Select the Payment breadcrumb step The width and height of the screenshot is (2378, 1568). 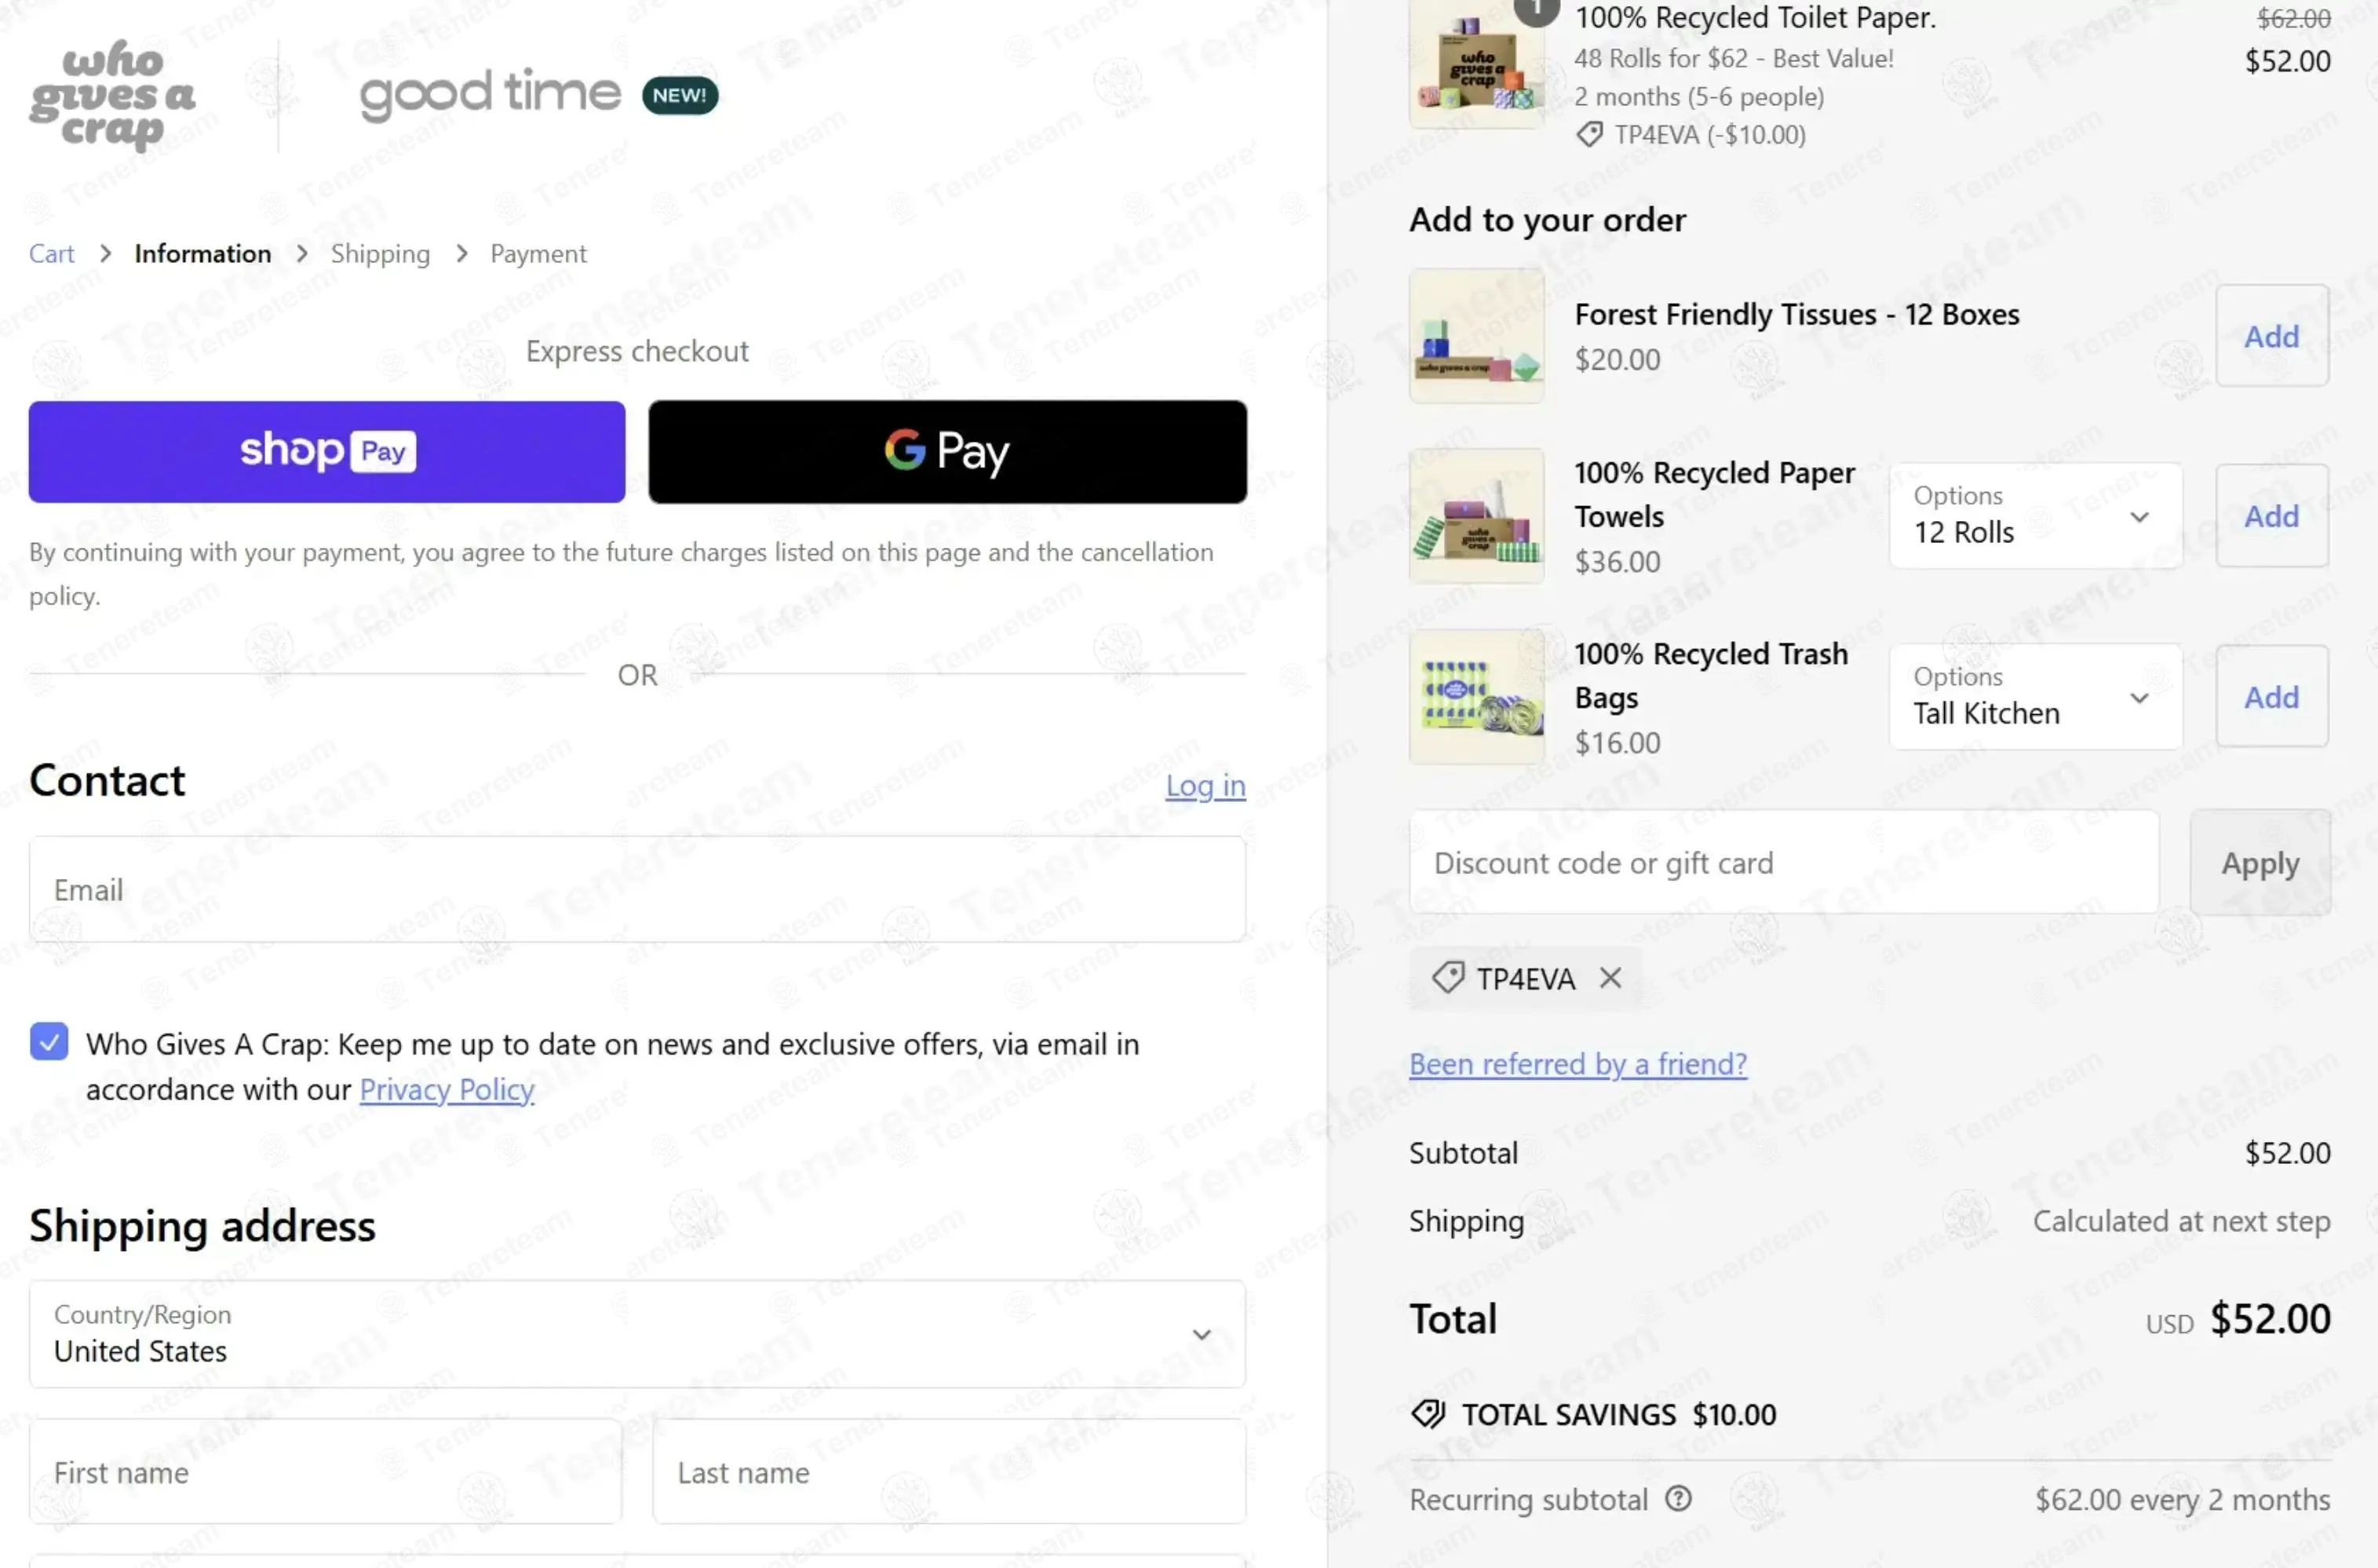[x=538, y=253]
